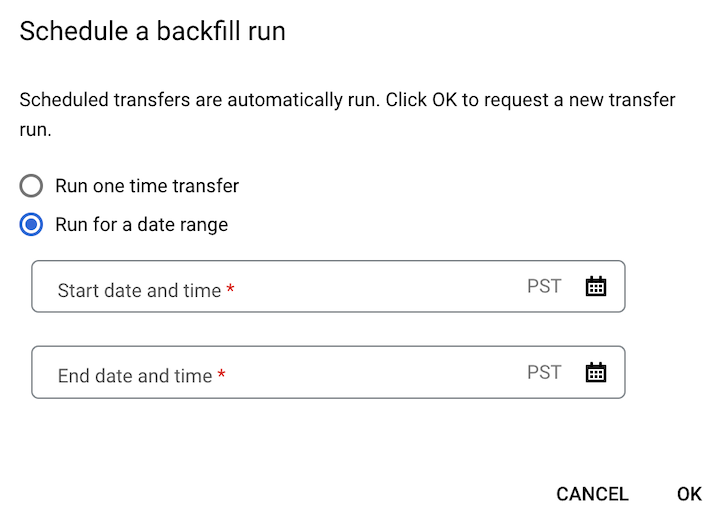Click the blue dot inside the selected radio
The width and height of the screenshot is (720, 517).
(32, 225)
